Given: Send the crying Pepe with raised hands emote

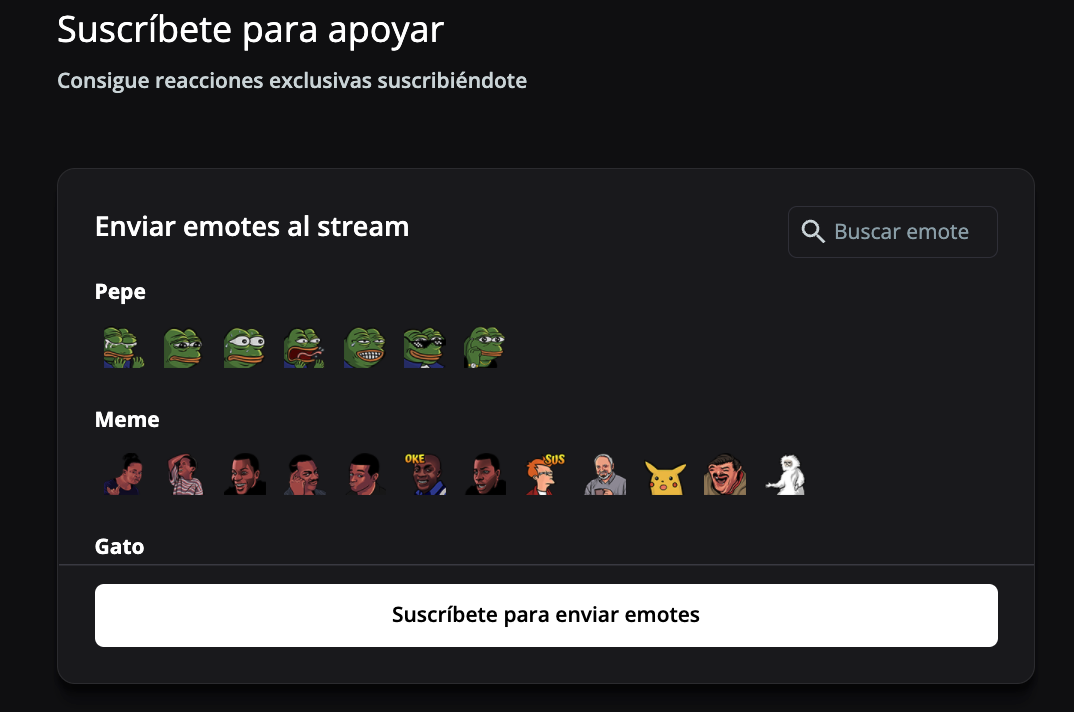Looking at the screenshot, I should coord(124,347).
